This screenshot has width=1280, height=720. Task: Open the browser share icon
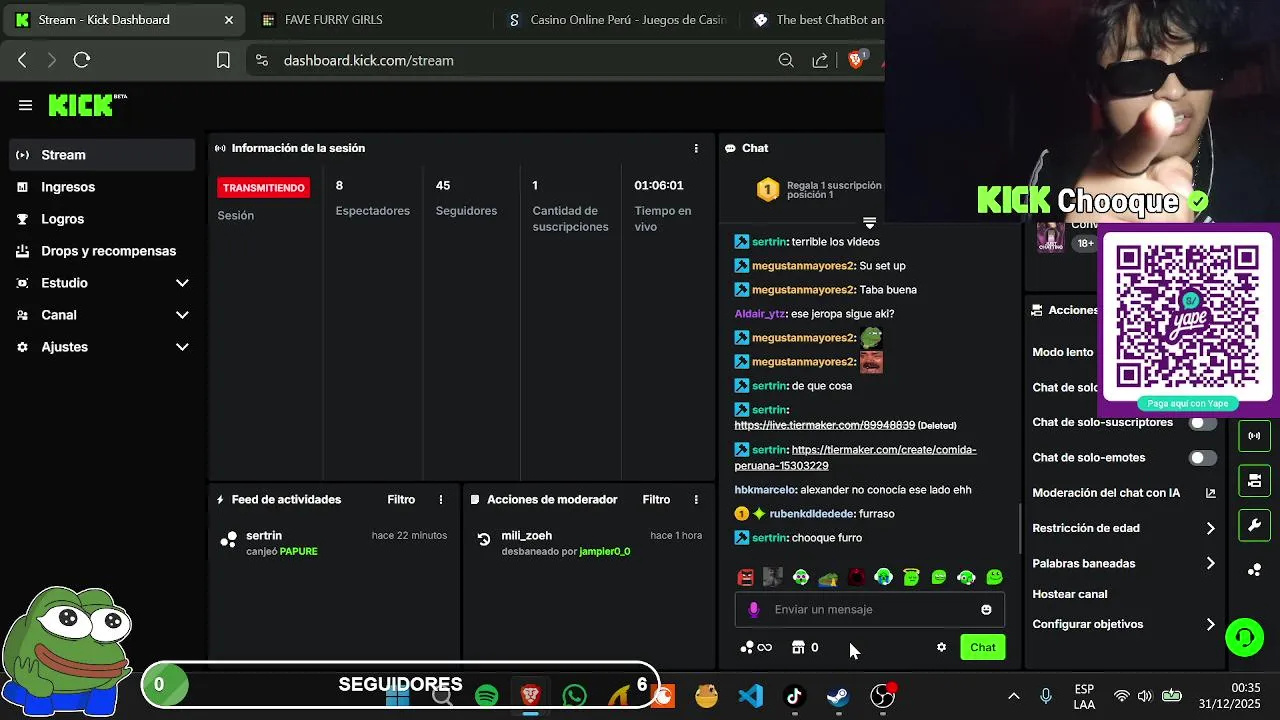coord(820,61)
